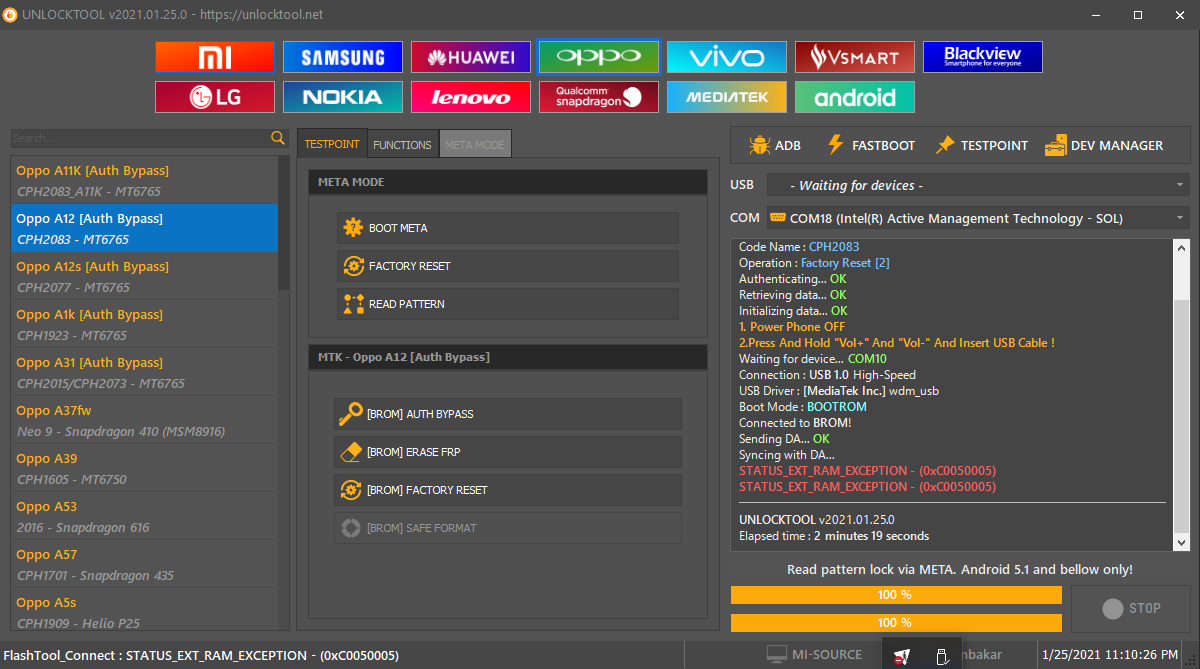
Task: Select Oppo A11K [Auth Bypass] entry
Action: click(145, 181)
